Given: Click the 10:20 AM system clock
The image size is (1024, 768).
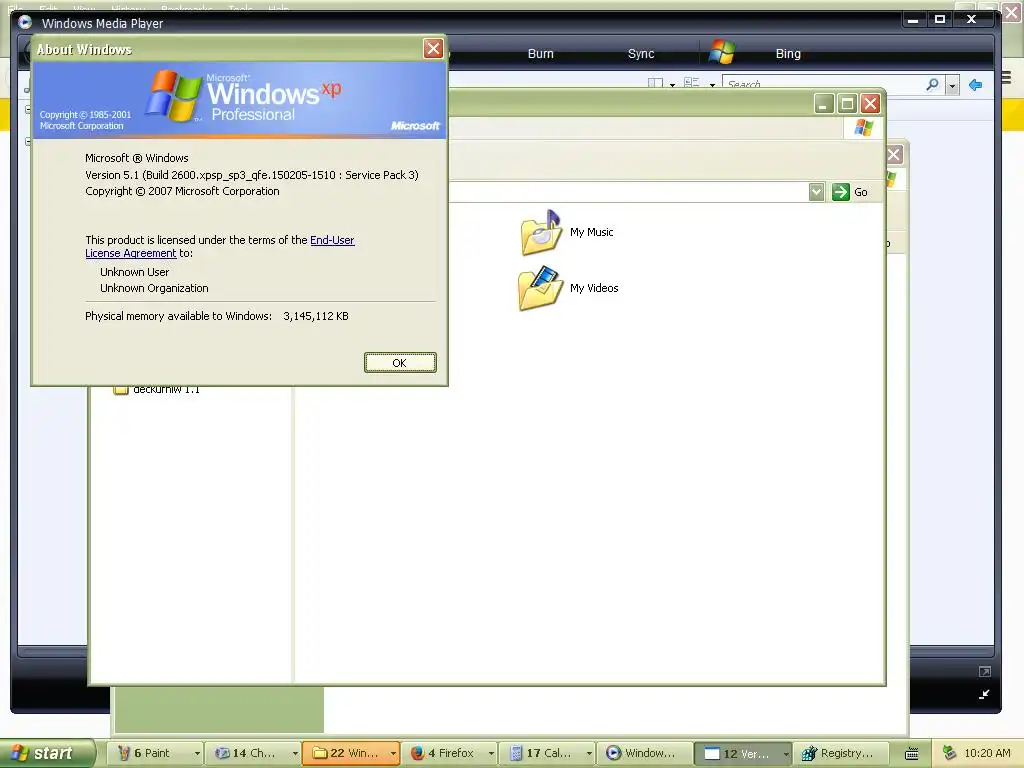Looking at the screenshot, I should (987, 753).
